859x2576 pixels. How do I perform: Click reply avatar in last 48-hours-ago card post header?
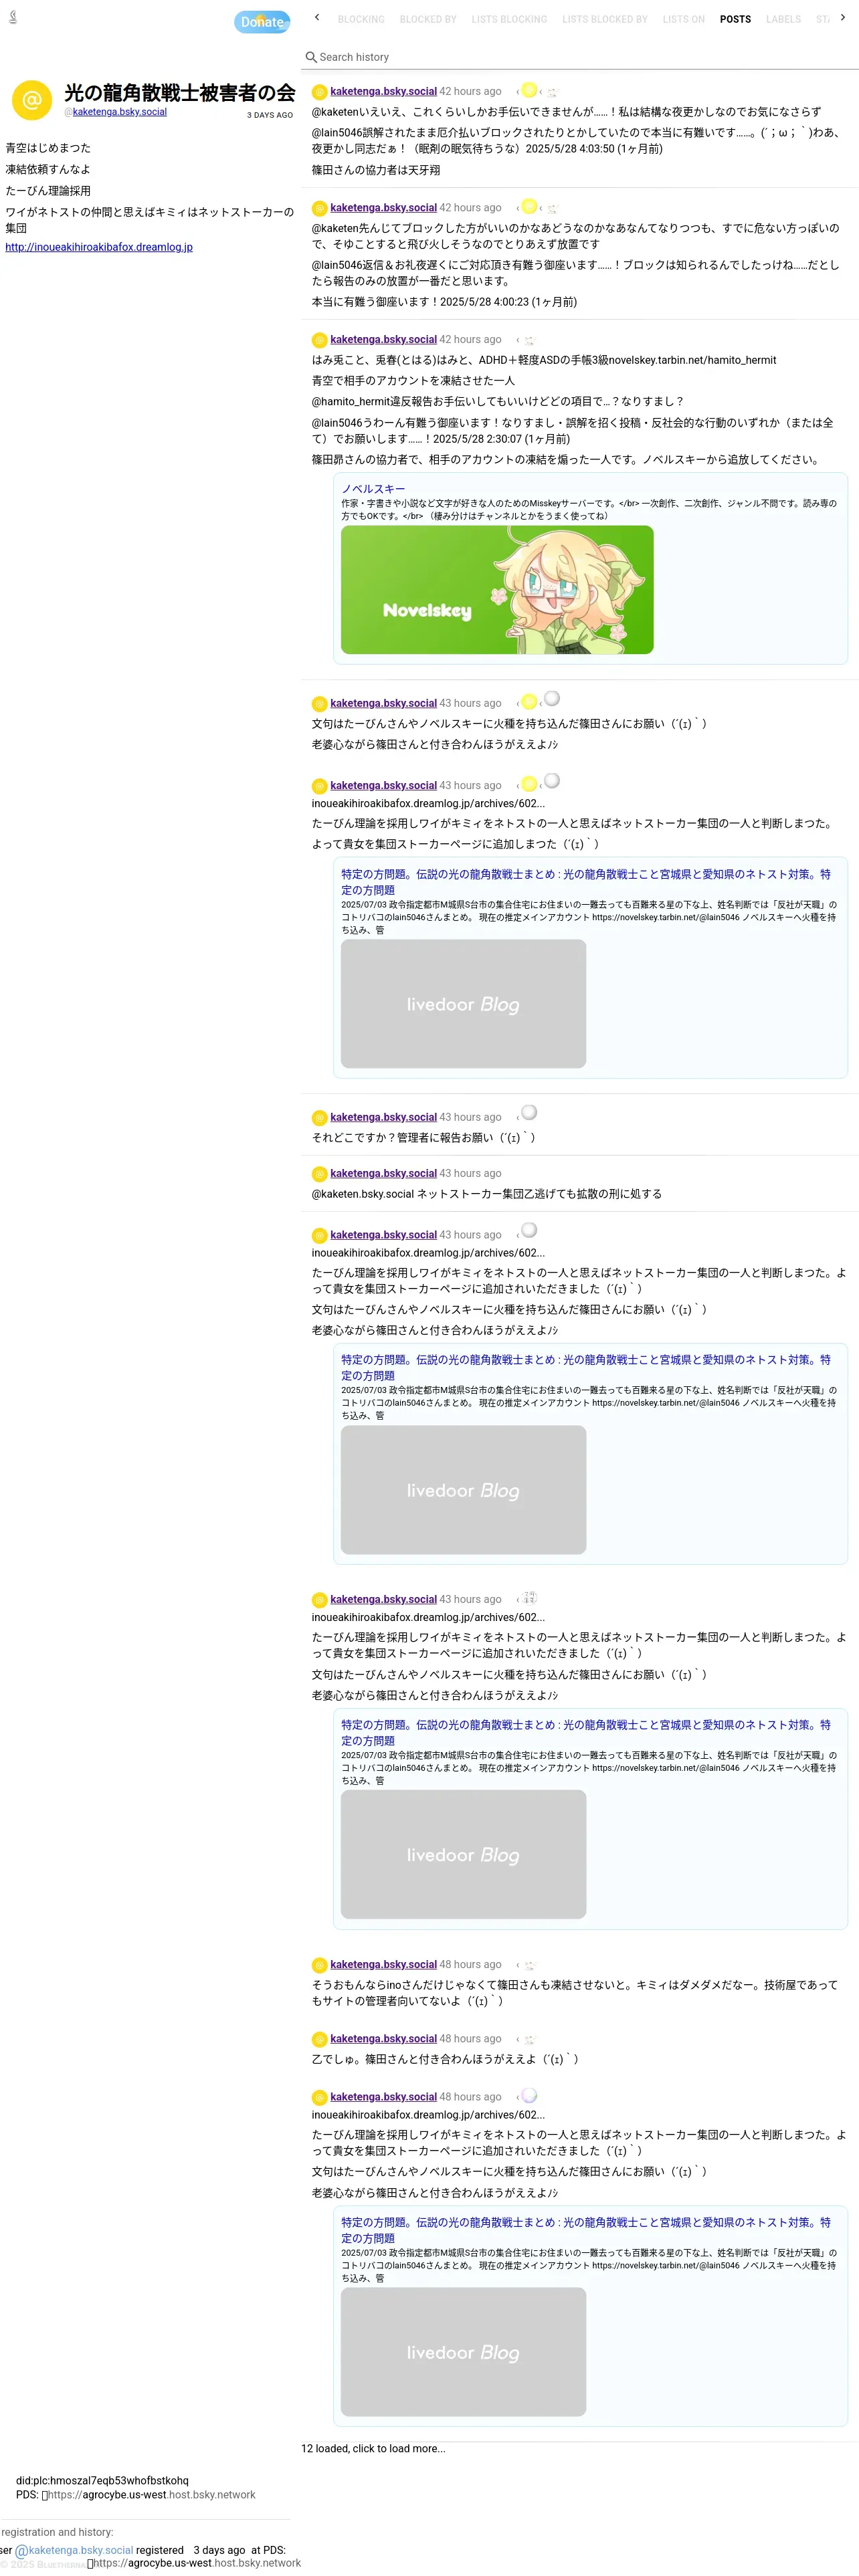529,2095
